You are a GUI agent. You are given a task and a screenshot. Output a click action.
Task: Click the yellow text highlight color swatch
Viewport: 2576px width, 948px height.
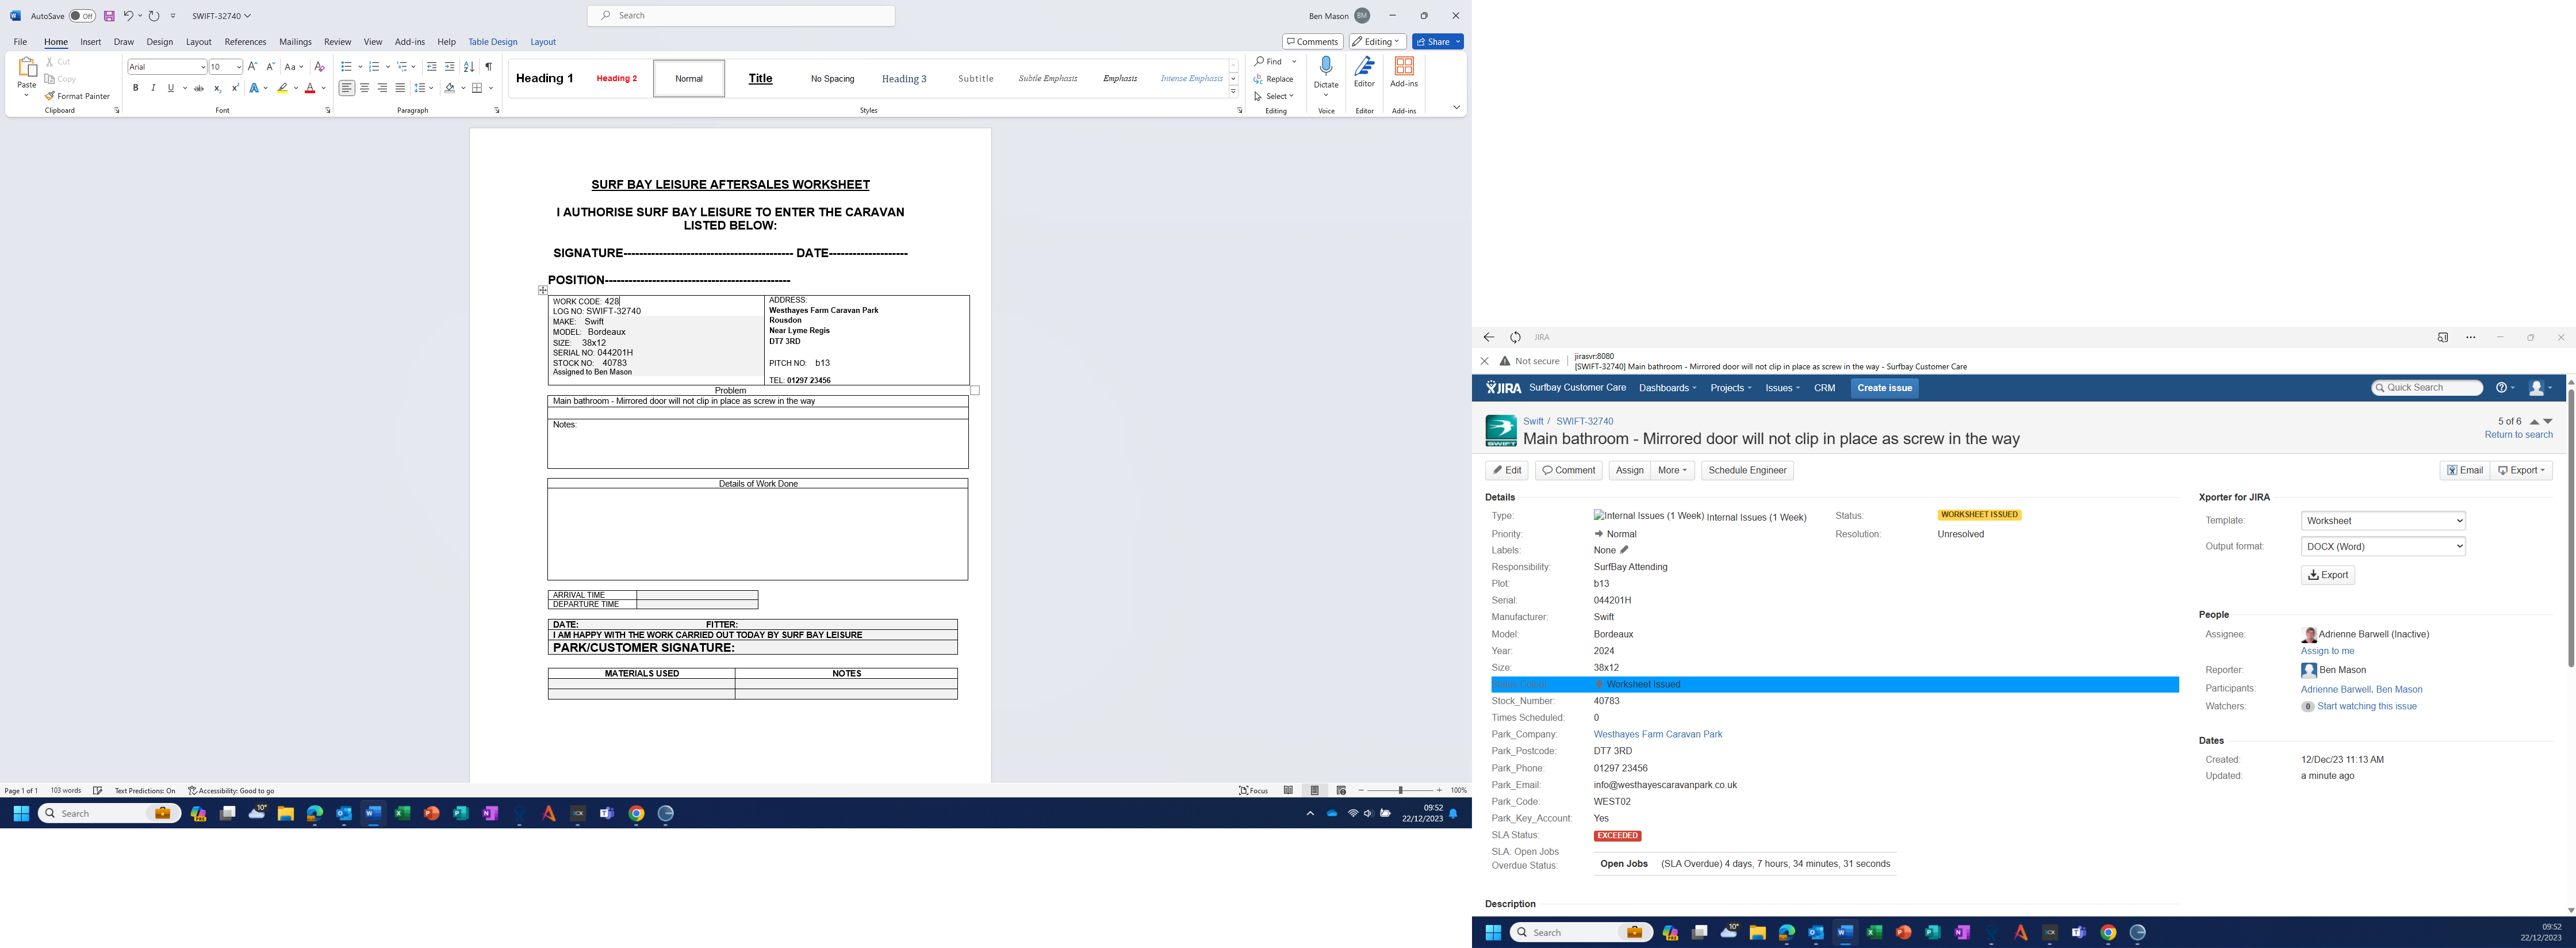(283, 88)
